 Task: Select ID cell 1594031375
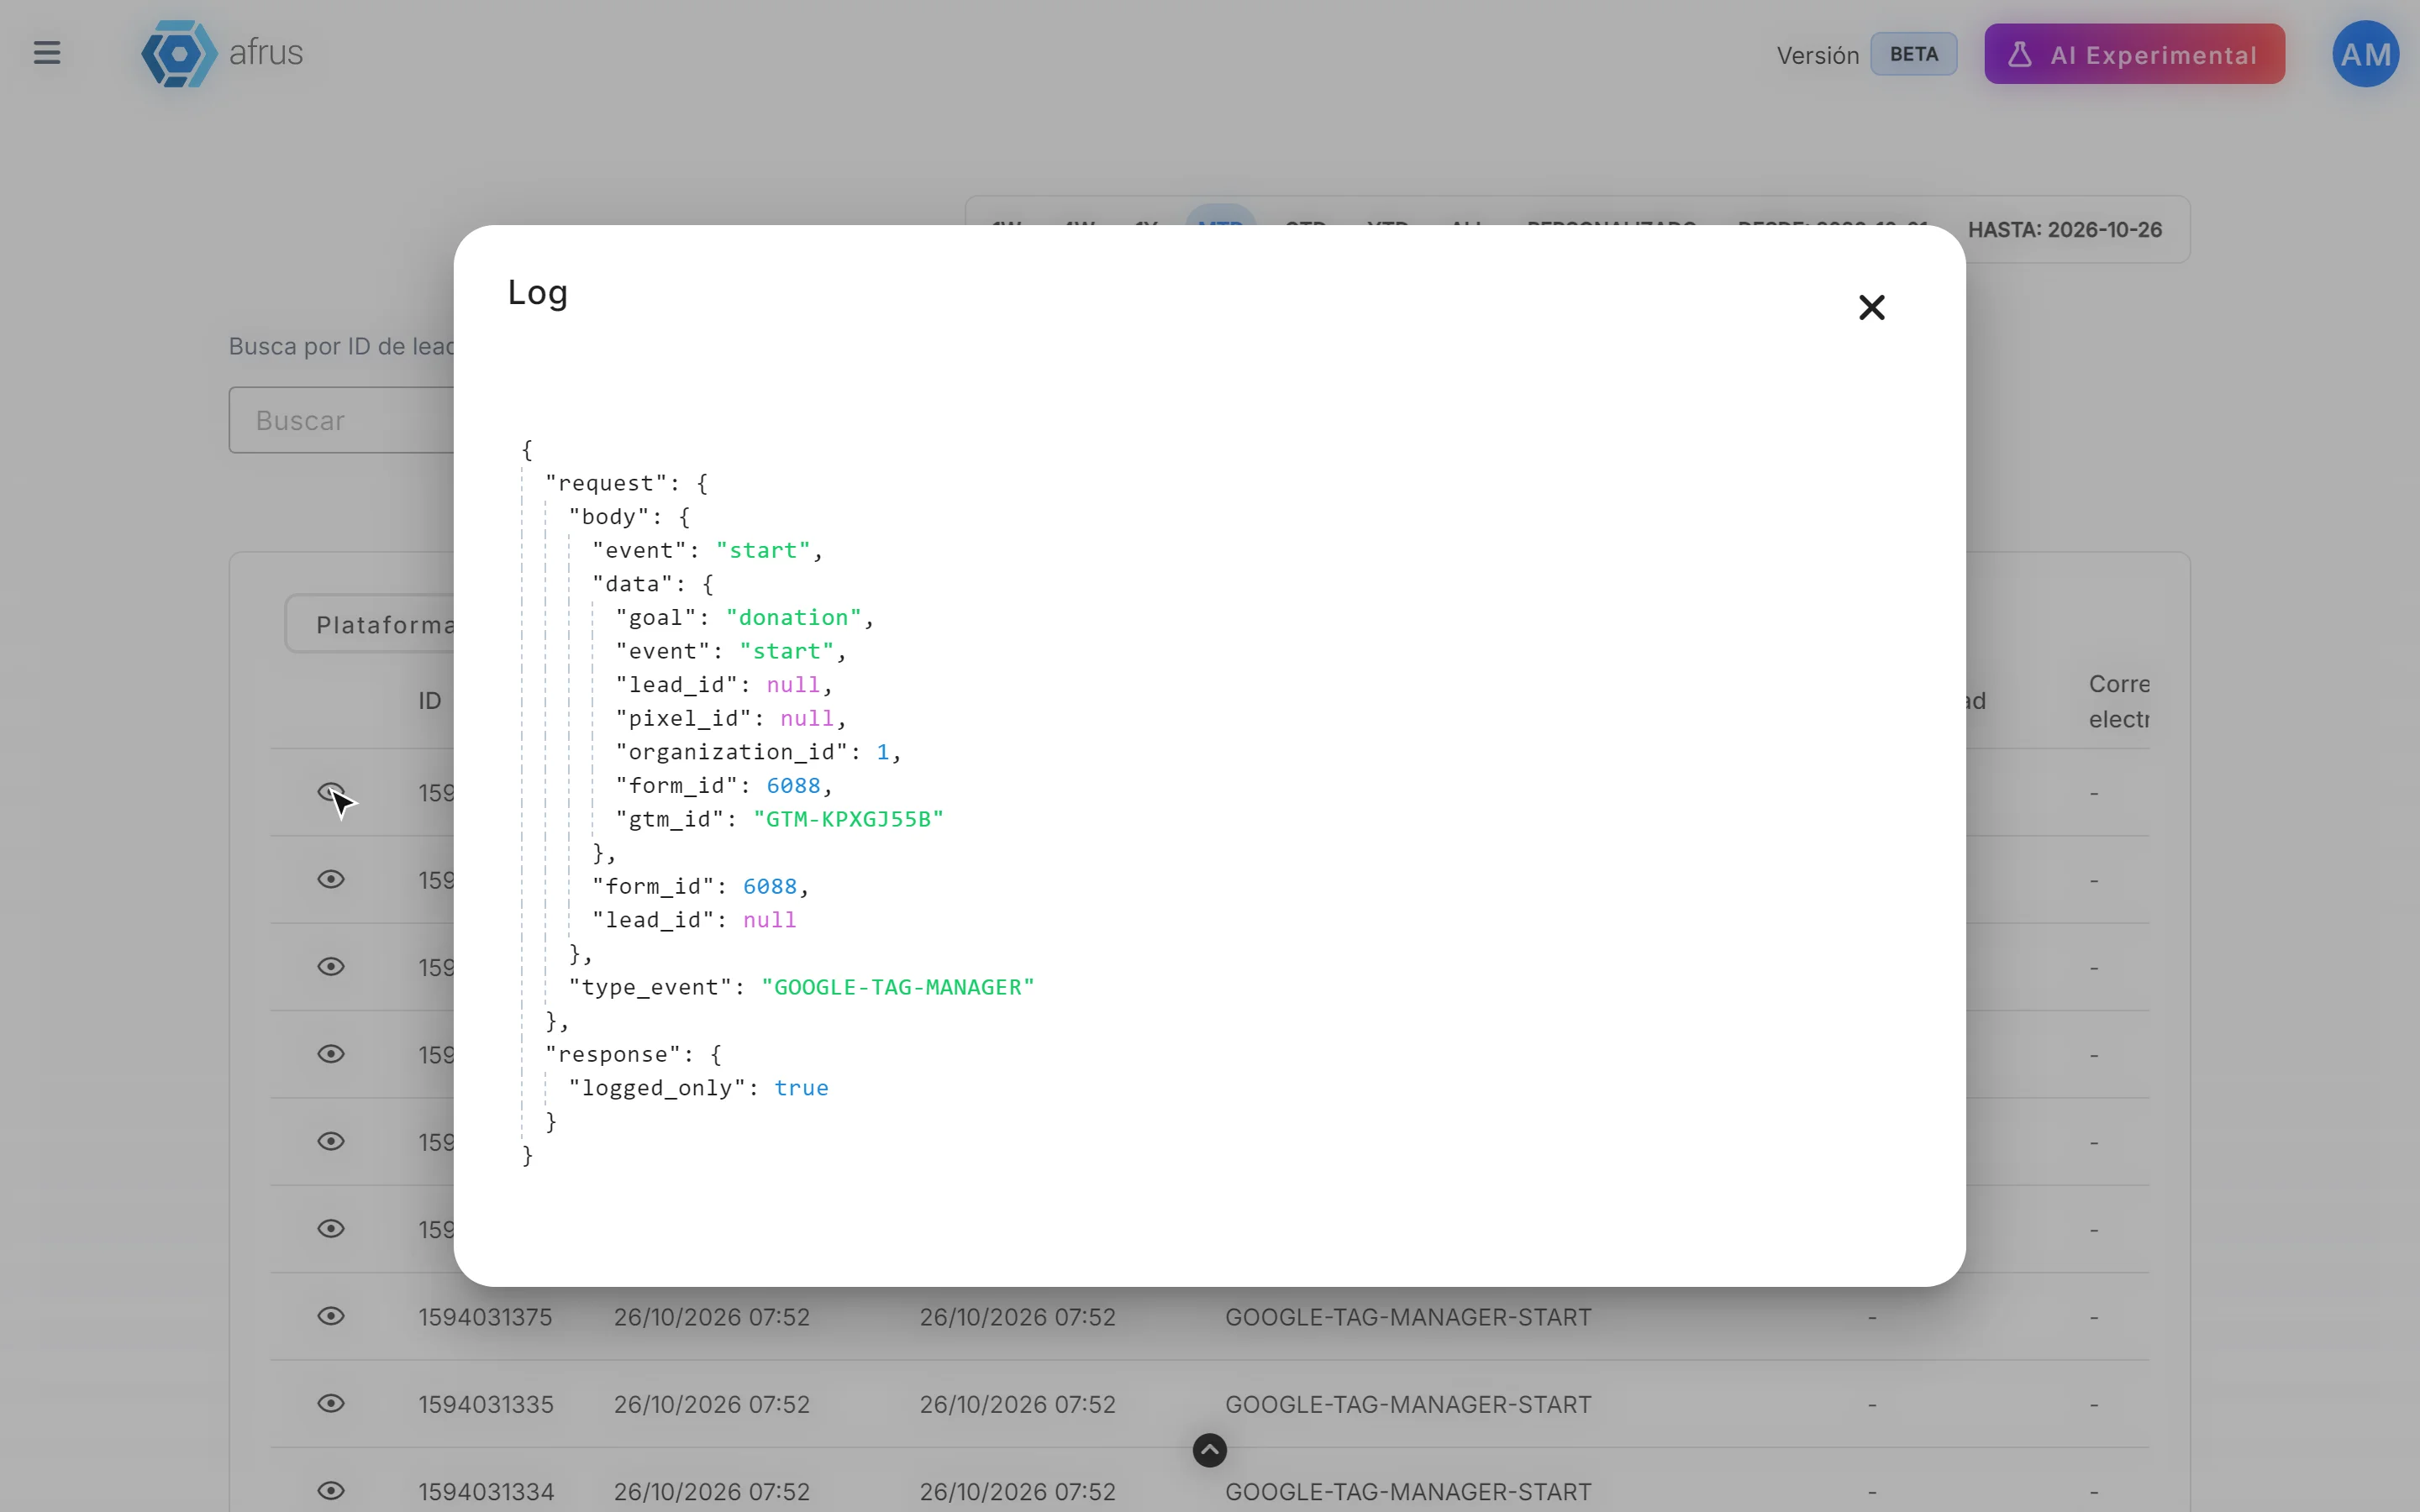pos(485,1317)
